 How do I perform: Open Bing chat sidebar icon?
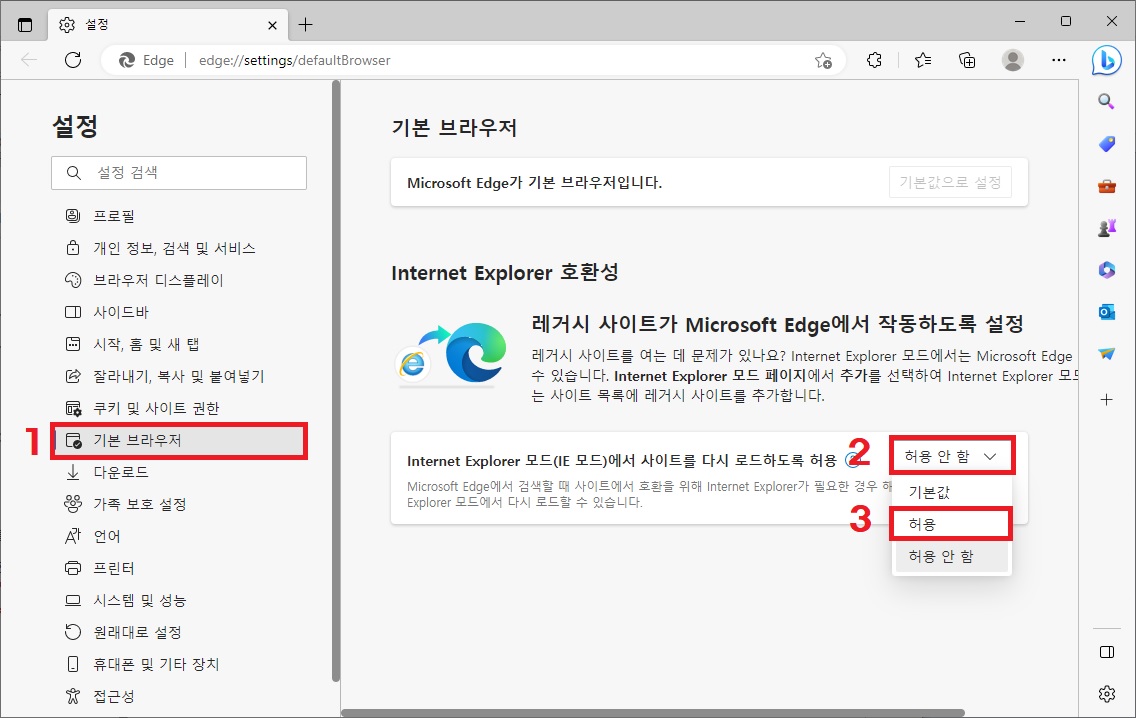coord(1107,60)
